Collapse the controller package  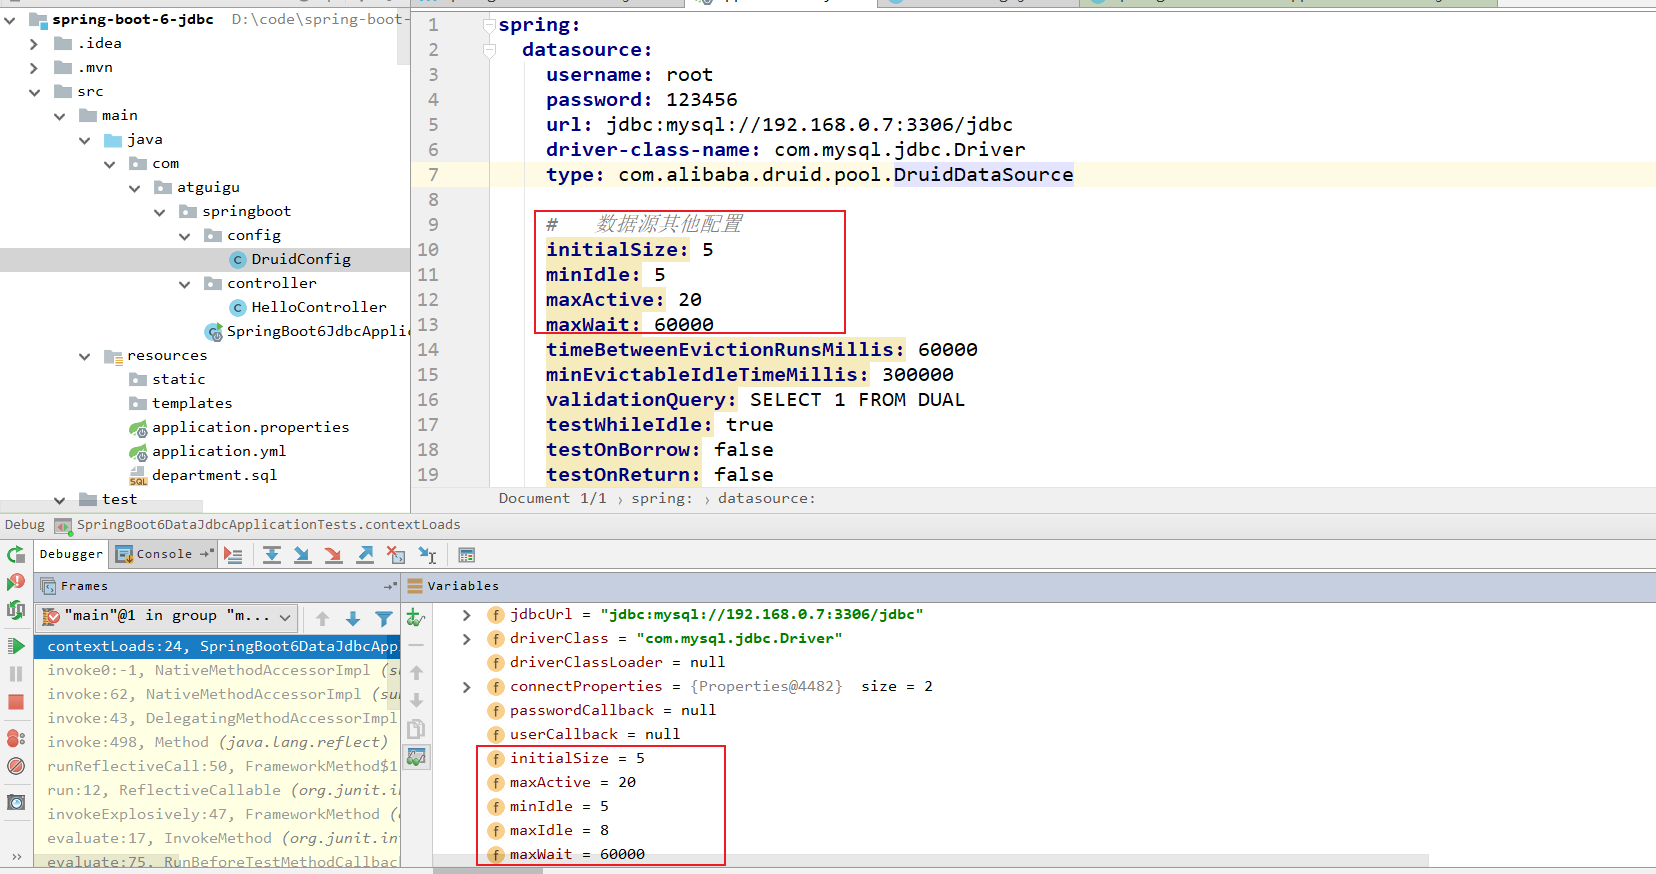click(x=184, y=284)
